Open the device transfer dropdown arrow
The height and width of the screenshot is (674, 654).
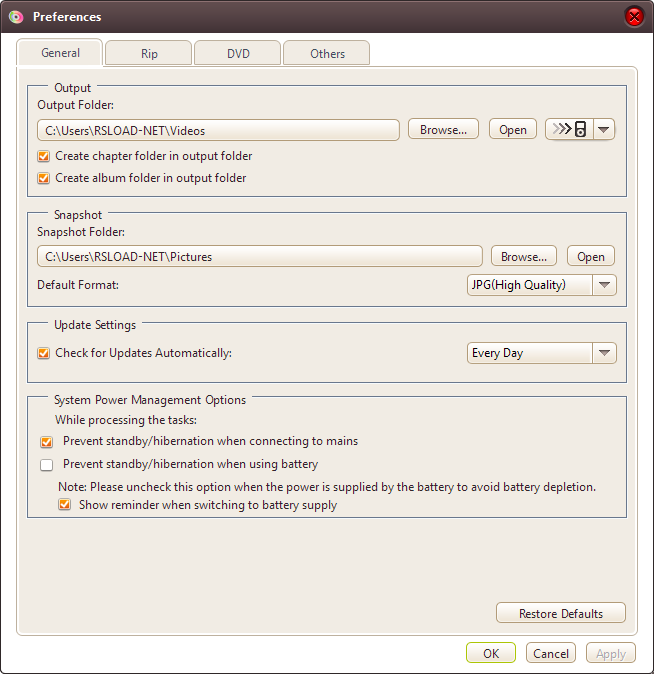pyautogui.click(x=604, y=129)
